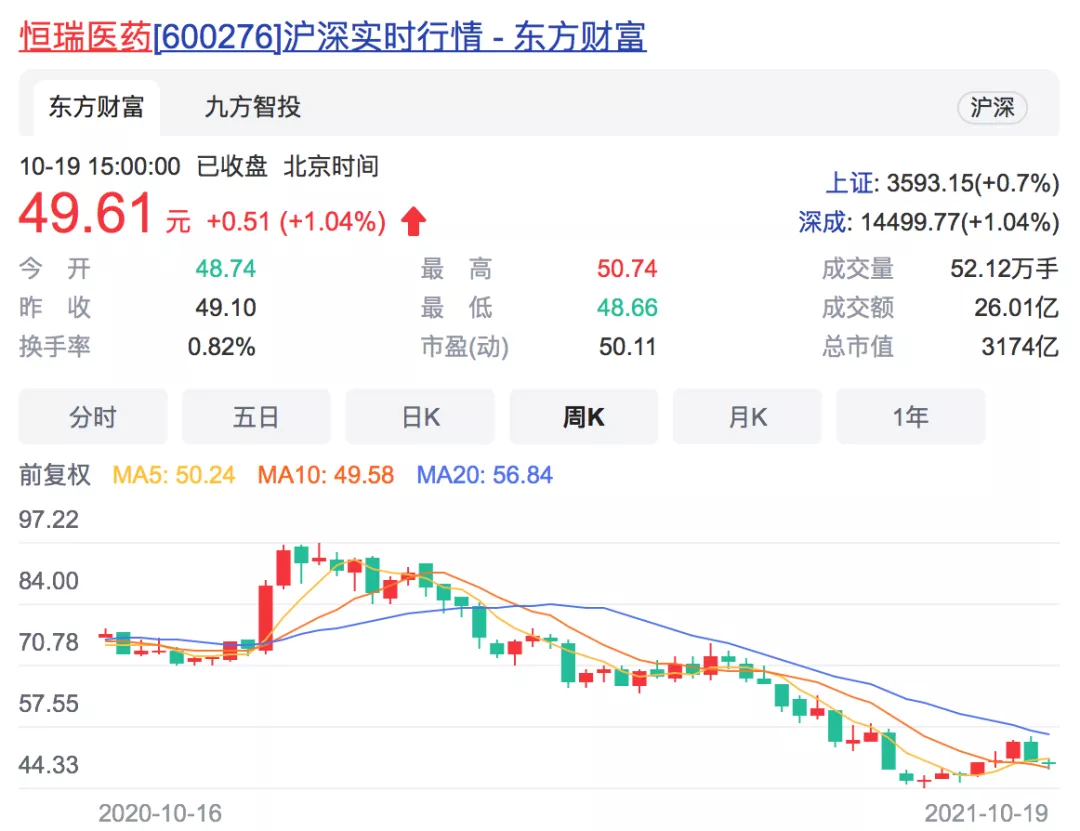Click the MA5 indicator value label
The height and width of the screenshot is (831, 1080).
(x=174, y=474)
